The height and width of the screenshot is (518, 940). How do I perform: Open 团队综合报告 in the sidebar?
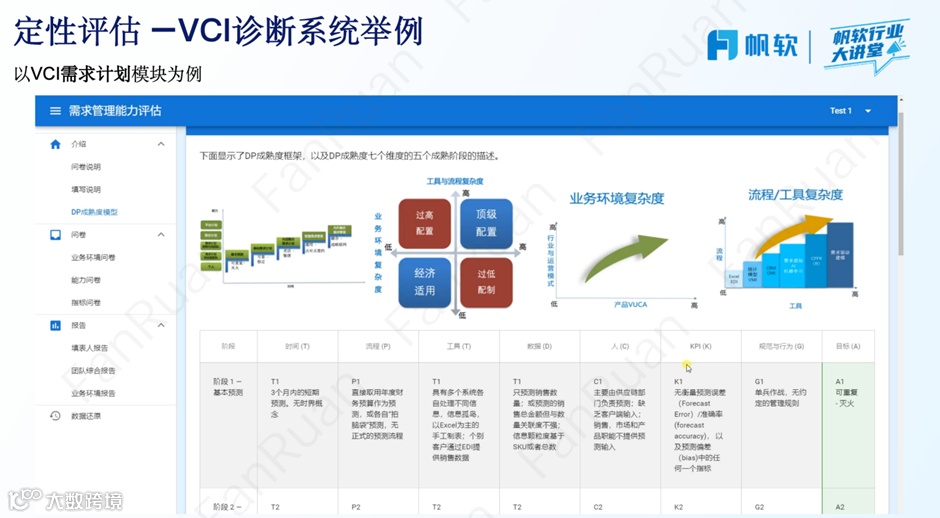[x=93, y=371]
